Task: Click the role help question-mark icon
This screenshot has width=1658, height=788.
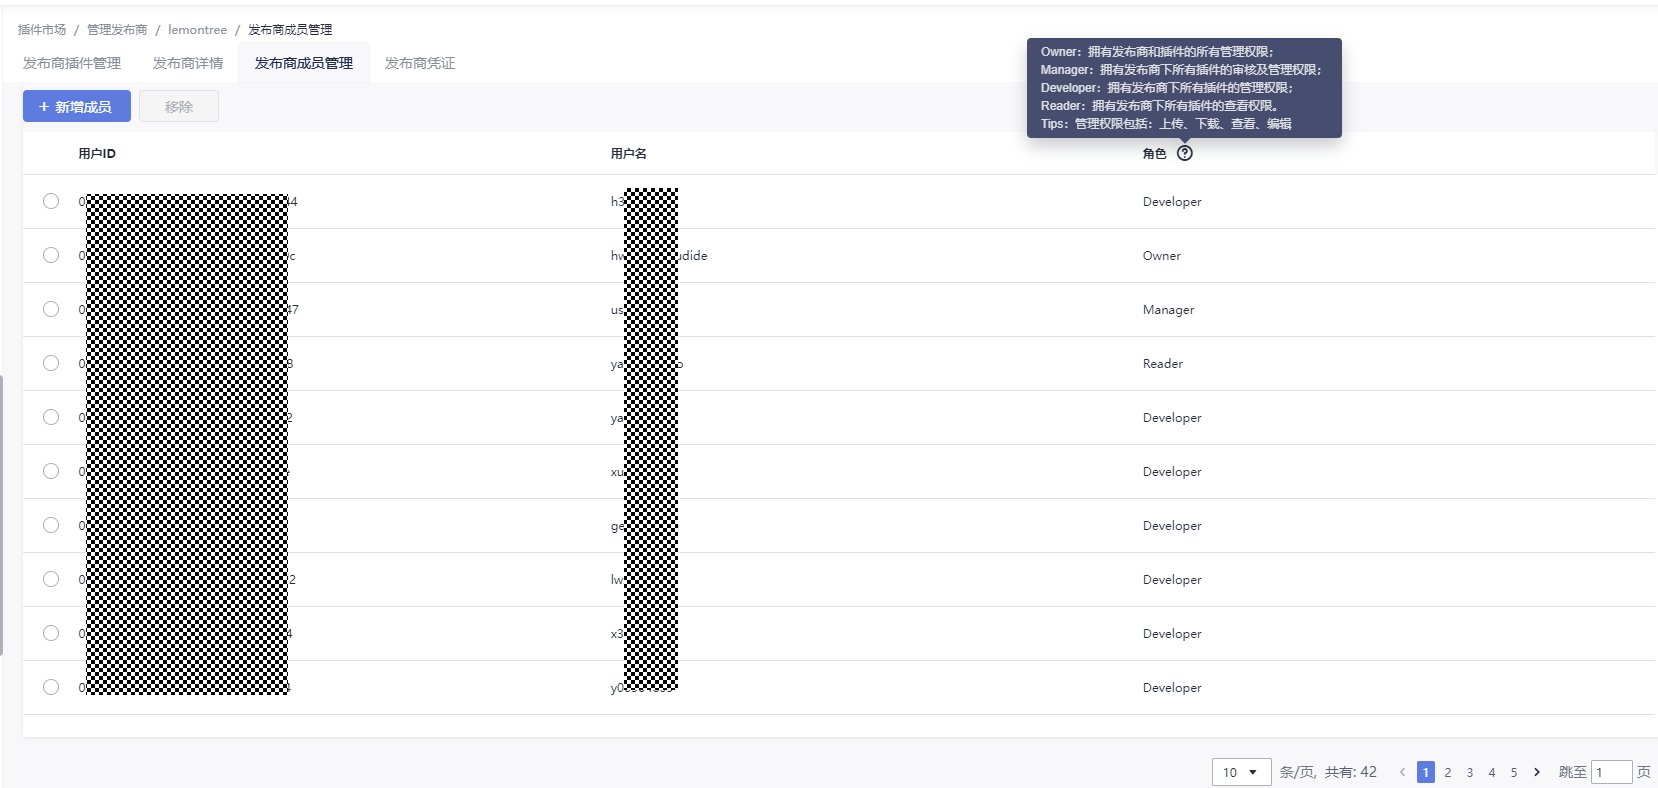Action: (x=1185, y=153)
